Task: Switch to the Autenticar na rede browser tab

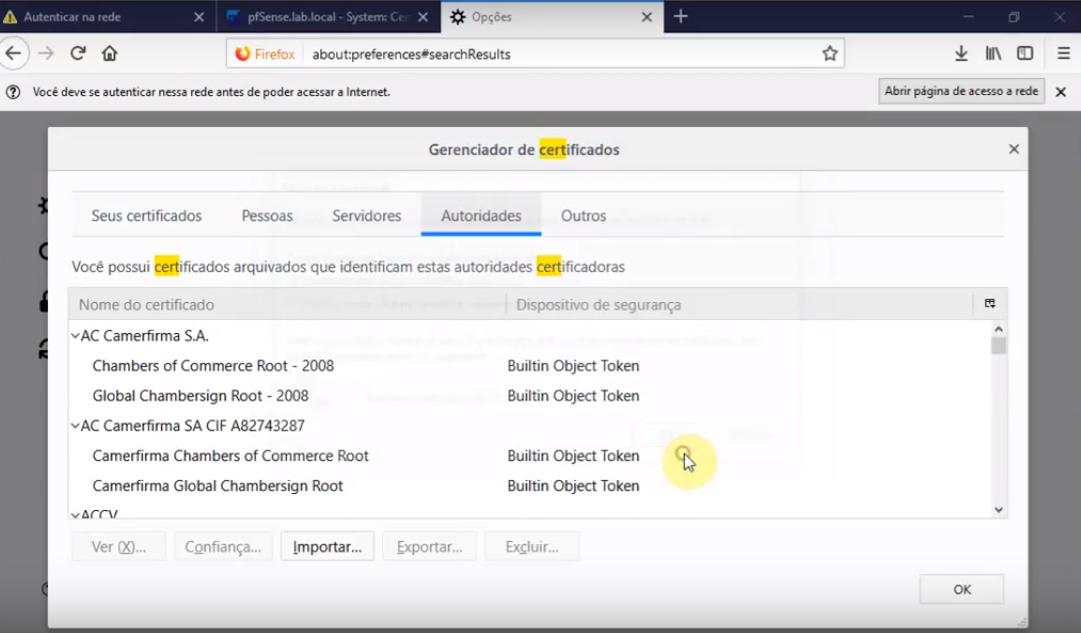Action: (108, 17)
